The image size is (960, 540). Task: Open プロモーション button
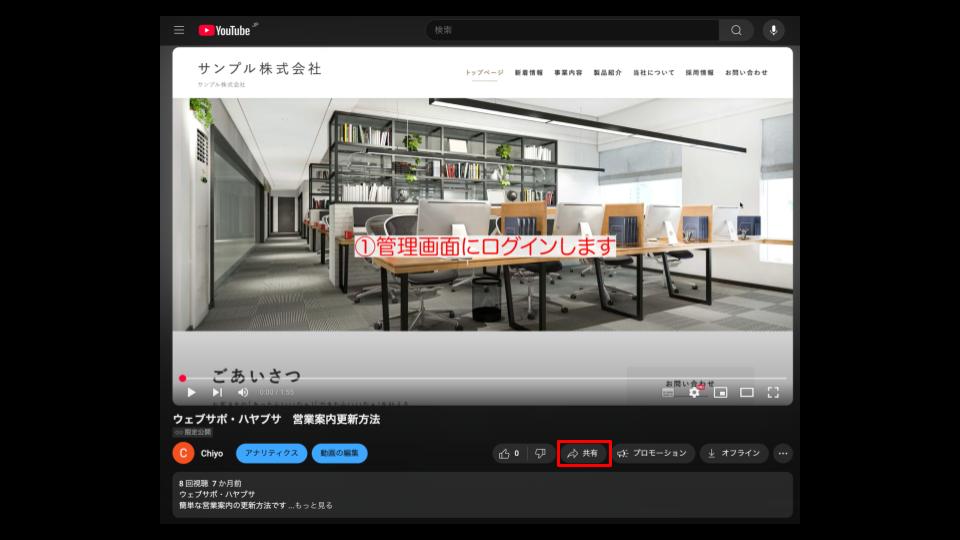[653, 454]
